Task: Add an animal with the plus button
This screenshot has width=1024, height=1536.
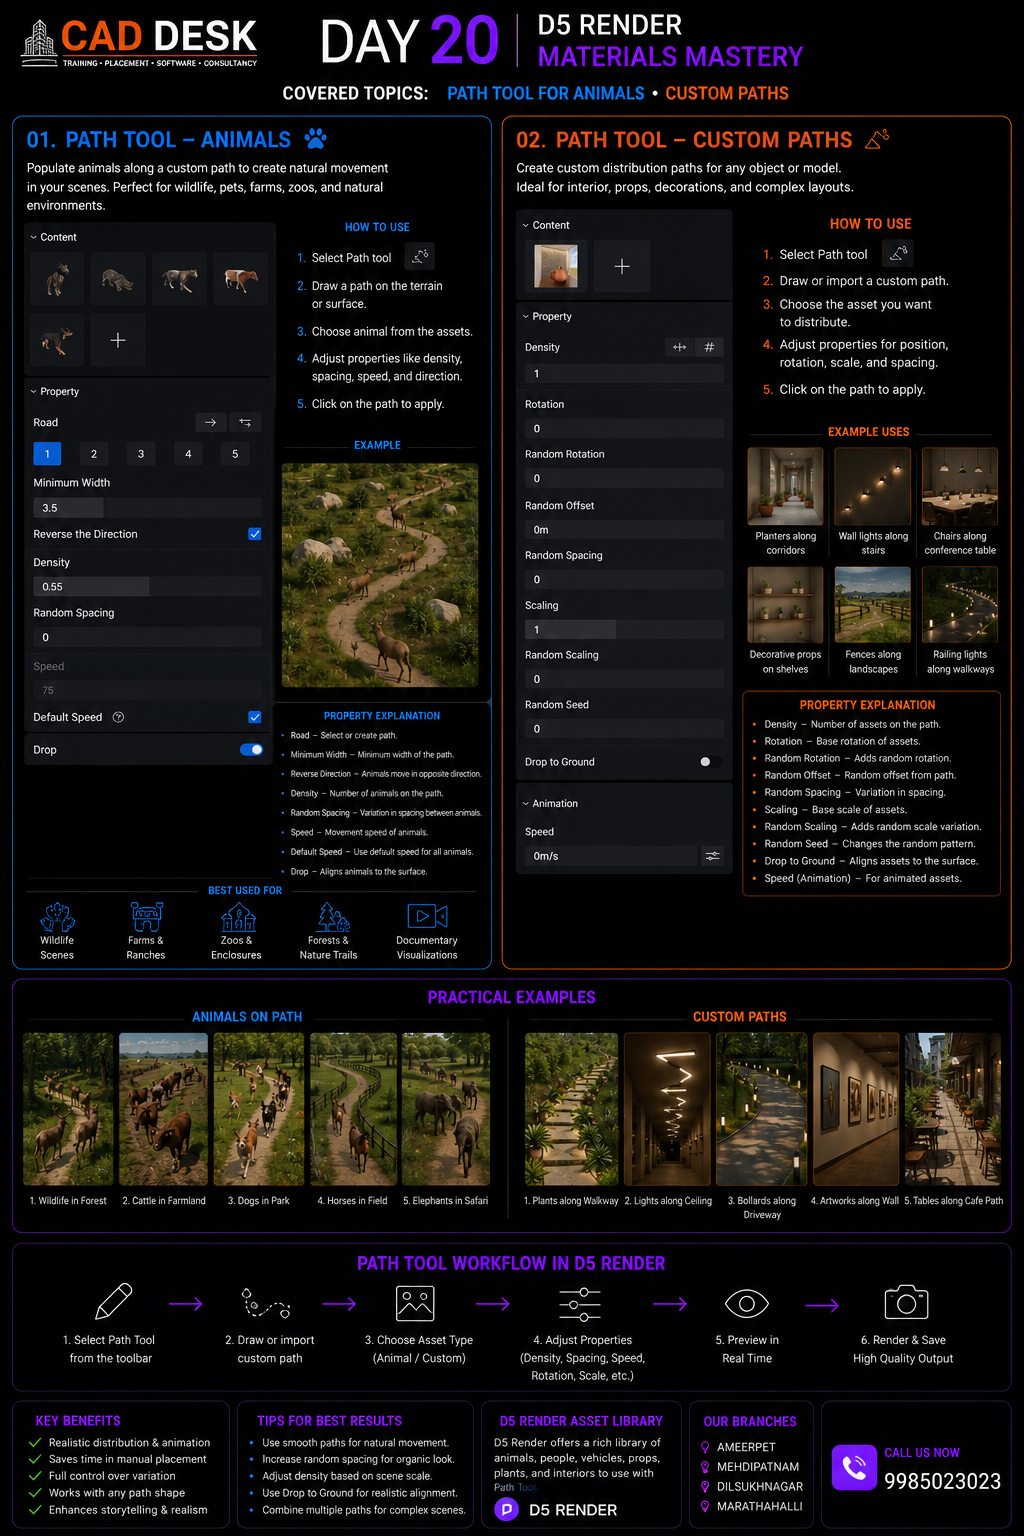Action: (118, 340)
